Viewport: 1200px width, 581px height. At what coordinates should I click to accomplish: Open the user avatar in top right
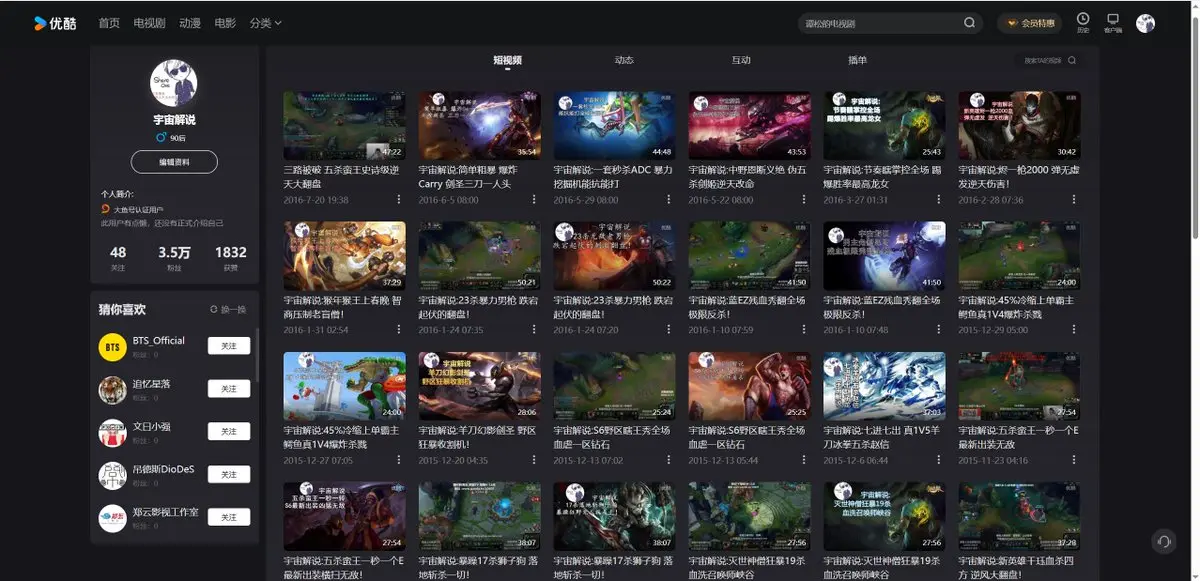1146,23
